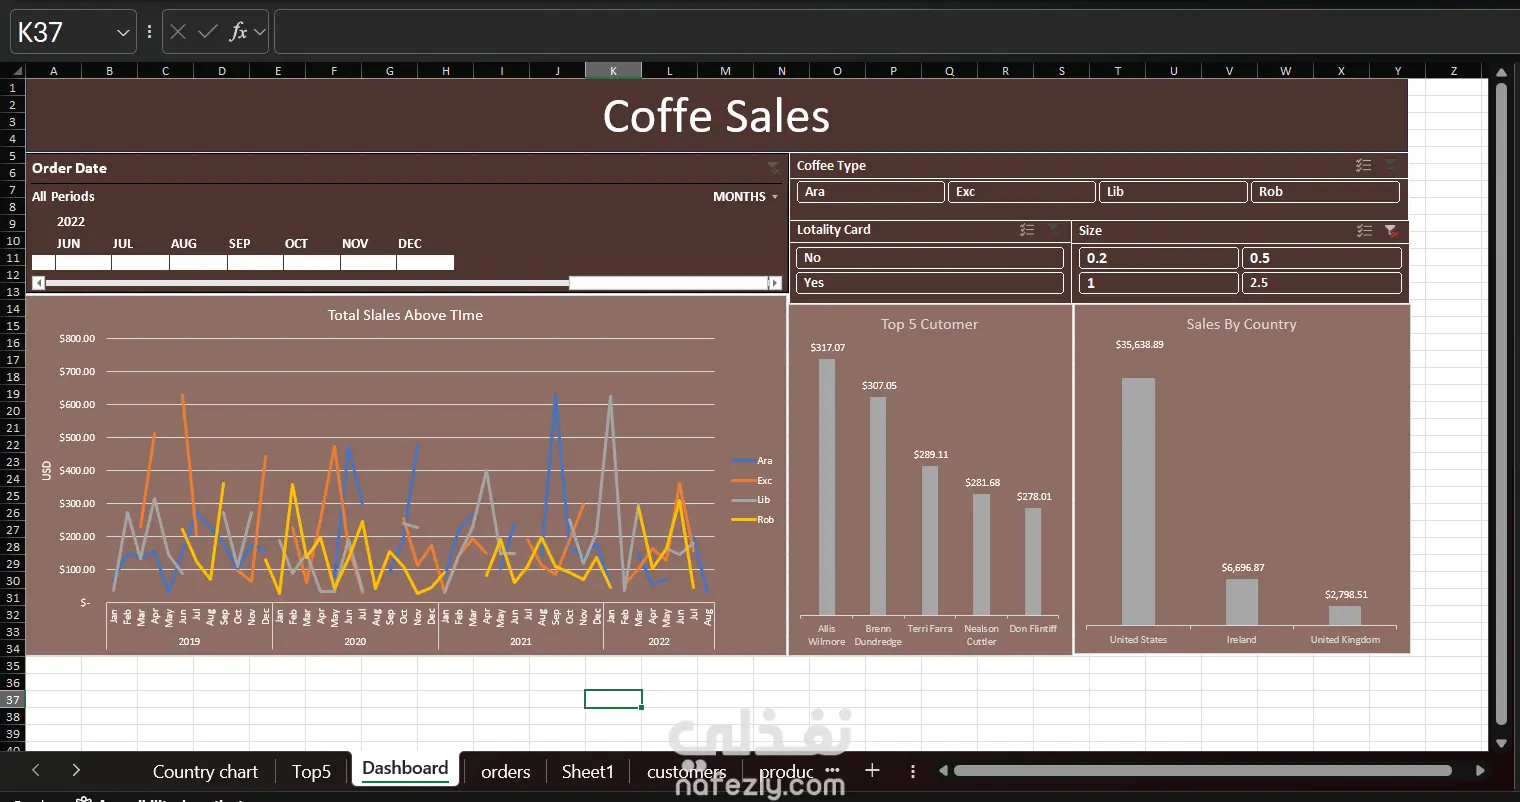The height and width of the screenshot is (802, 1520).
Task: Clear the filter on the Order Date timeline
Action: [x=774, y=168]
